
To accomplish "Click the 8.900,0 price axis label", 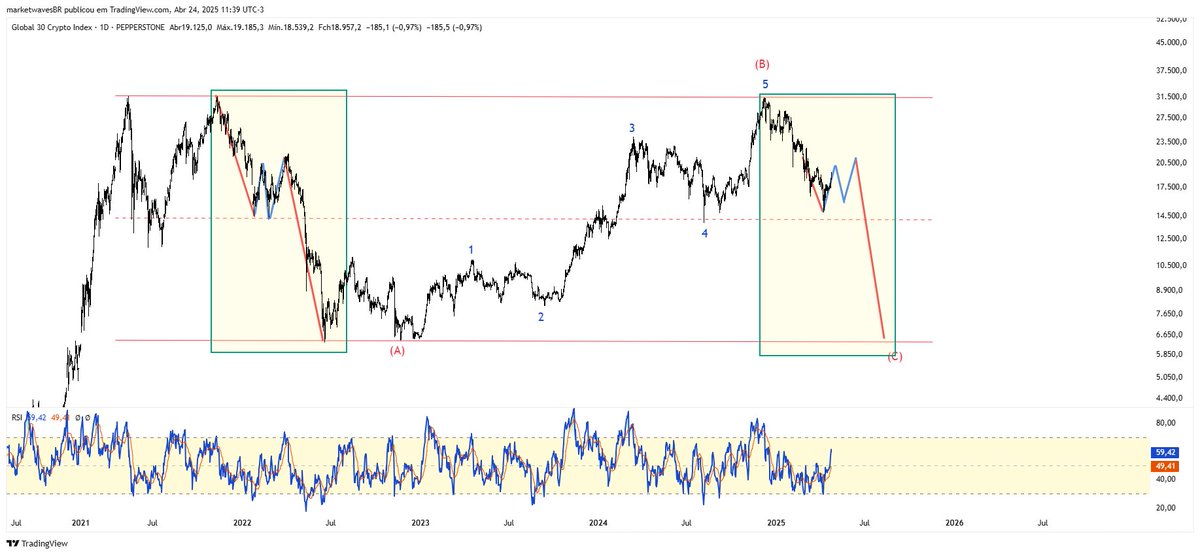I will [x=1168, y=290].
